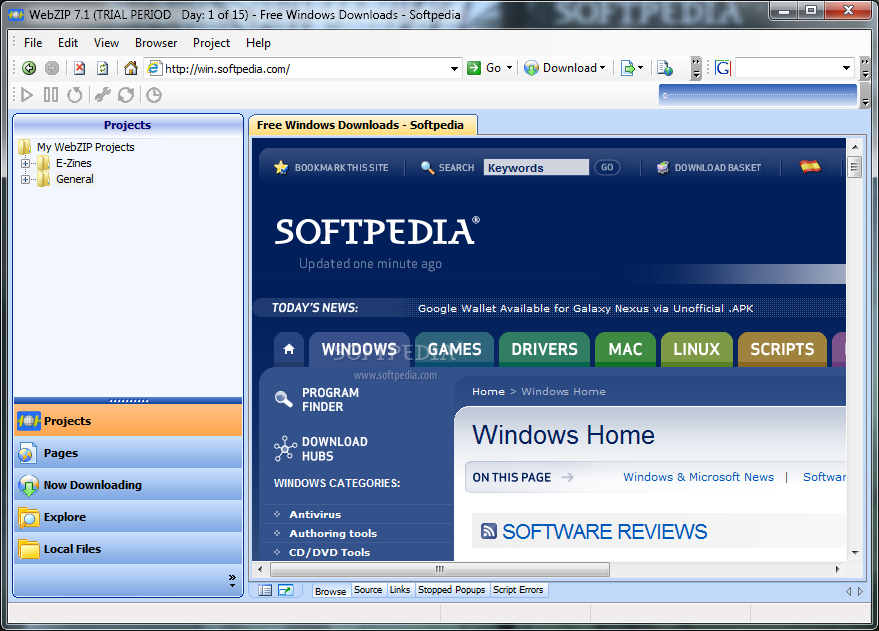The image size is (879, 631).
Task: Expand toolbar overflow chevron beside Google icon
Action: click(x=696, y=68)
